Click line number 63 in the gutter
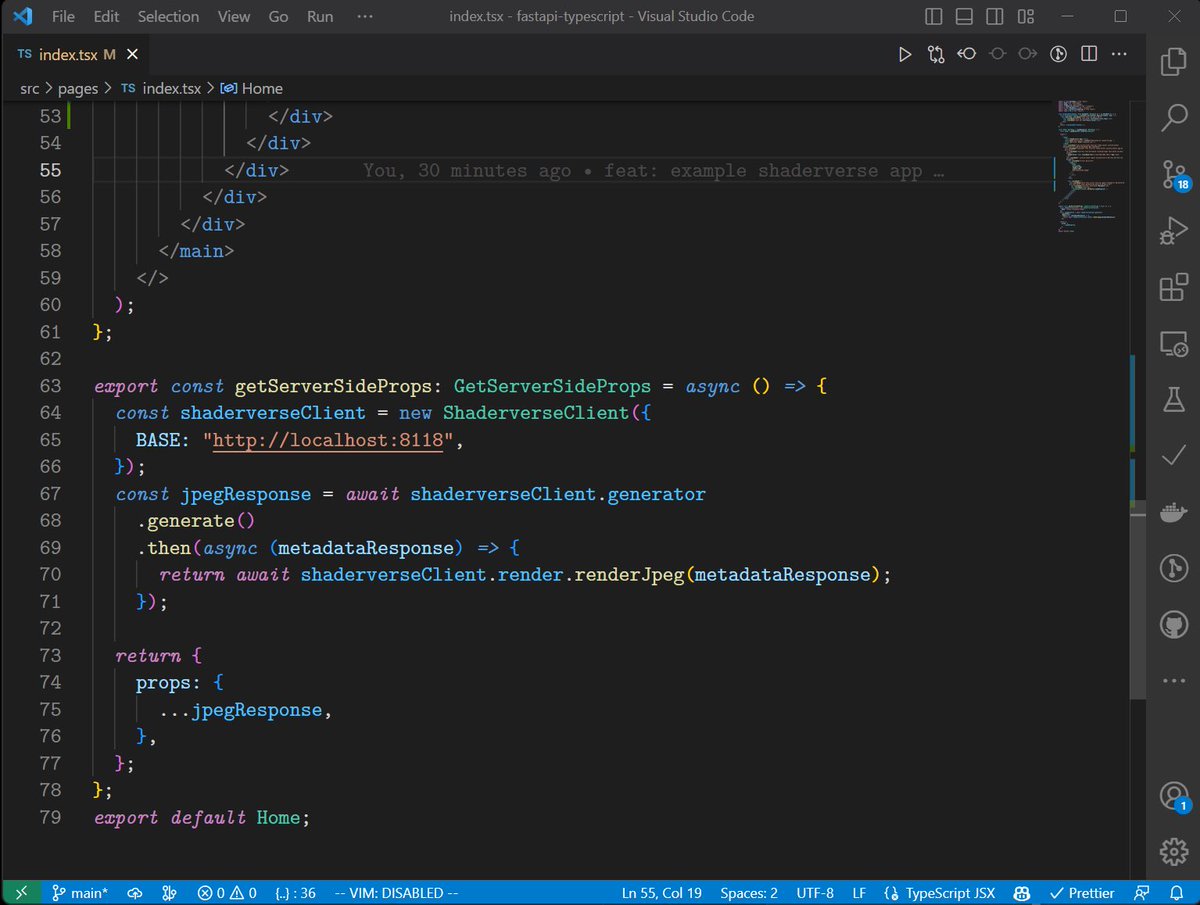The width and height of the screenshot is (1200, 905). 50,386
